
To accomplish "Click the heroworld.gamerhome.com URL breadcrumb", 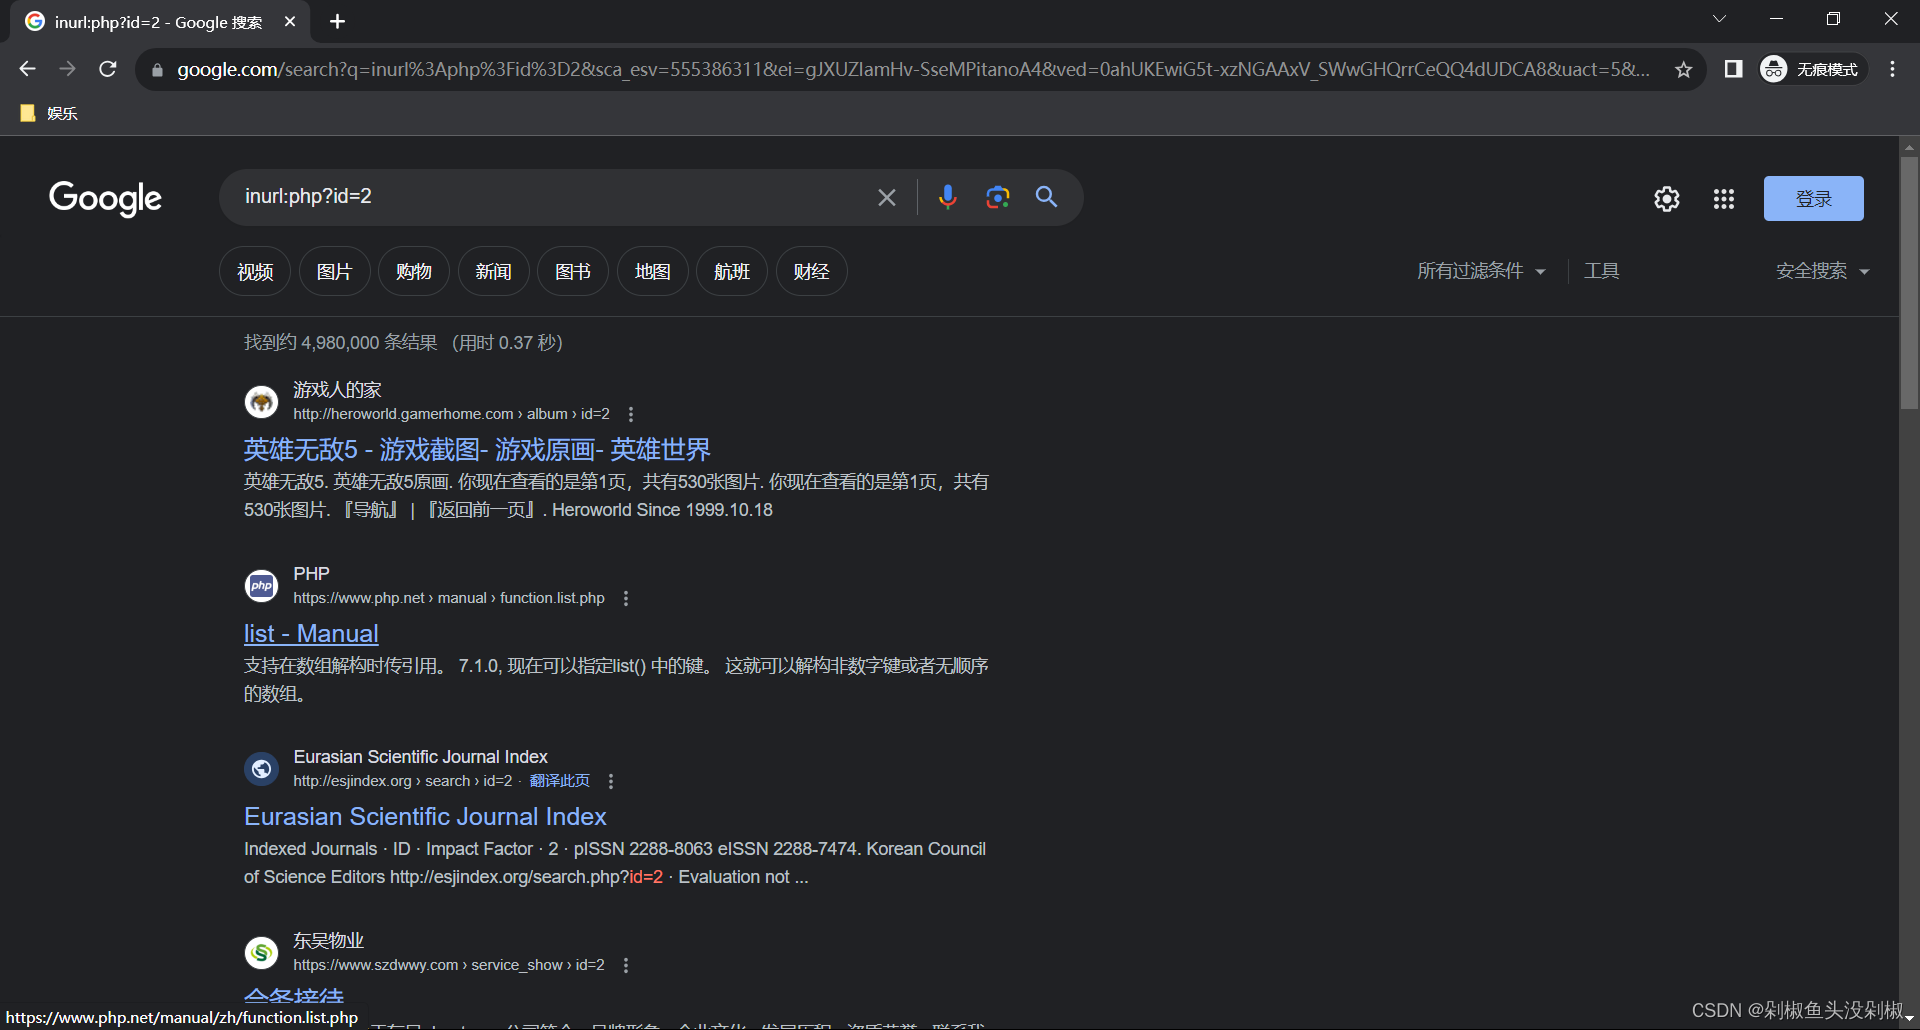I will (x=451, y=414).
